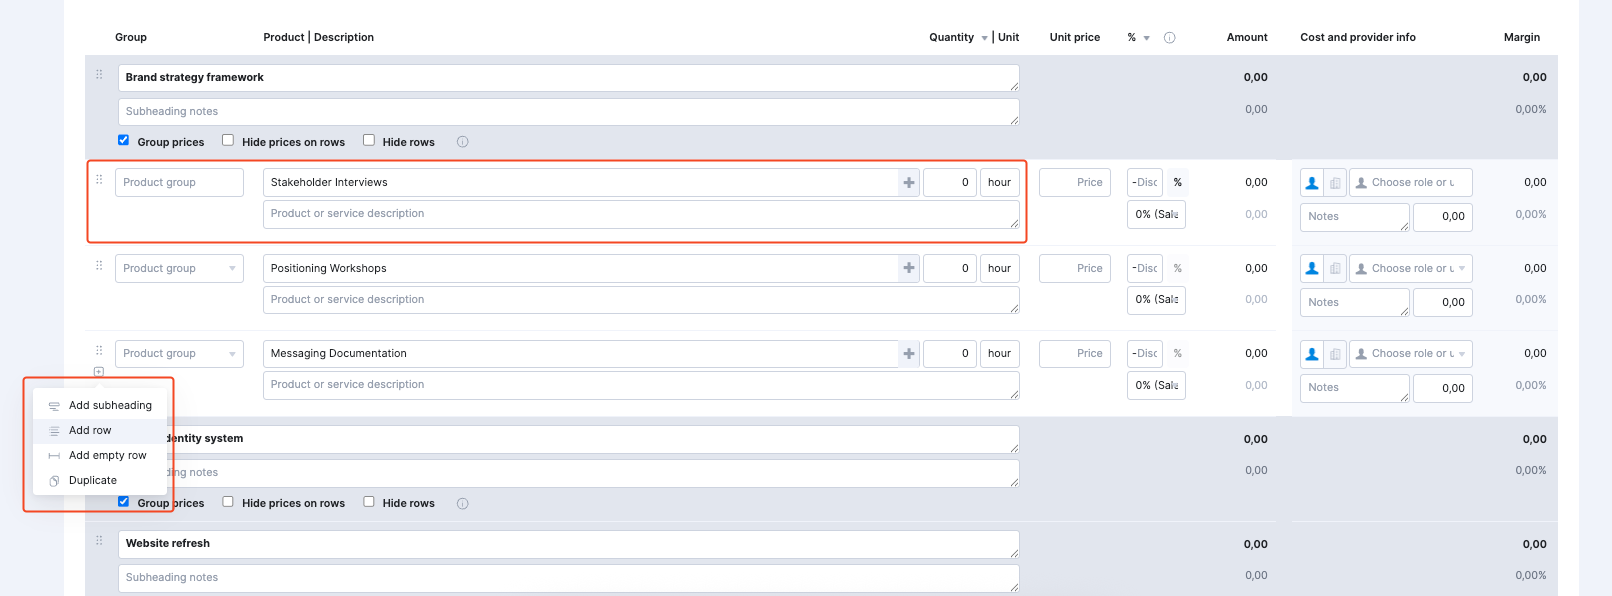Click Price field in Messaging Documentation row
The width and height of the screenshot is (1612, 596).
[1075, 354]
